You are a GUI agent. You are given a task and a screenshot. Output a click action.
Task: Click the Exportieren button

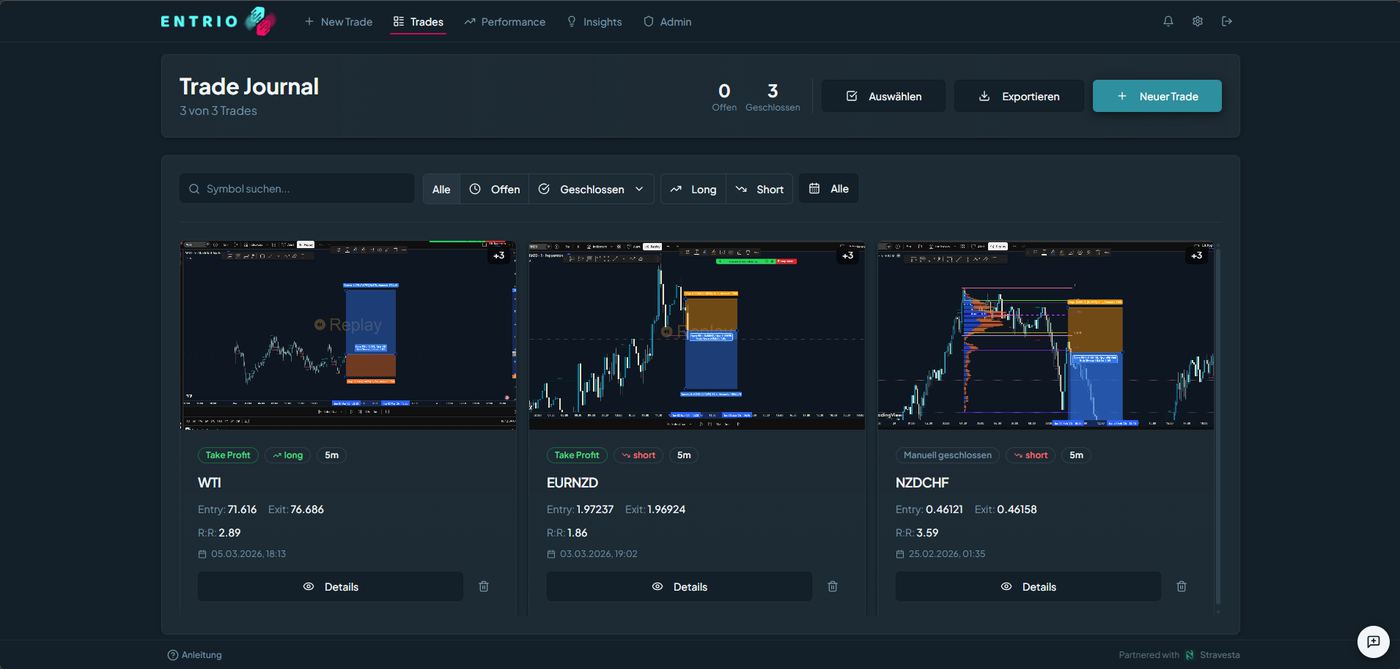point(1019,96)
